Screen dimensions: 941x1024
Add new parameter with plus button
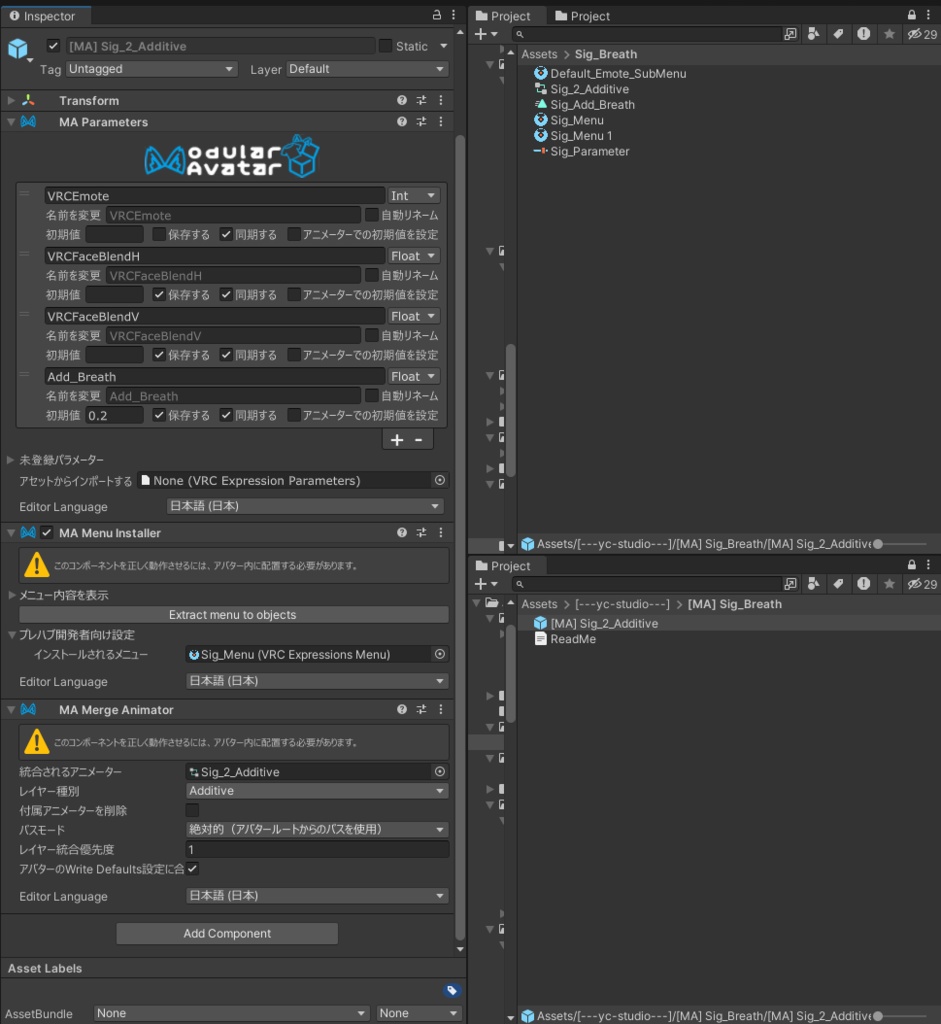[x=396, y=440]
